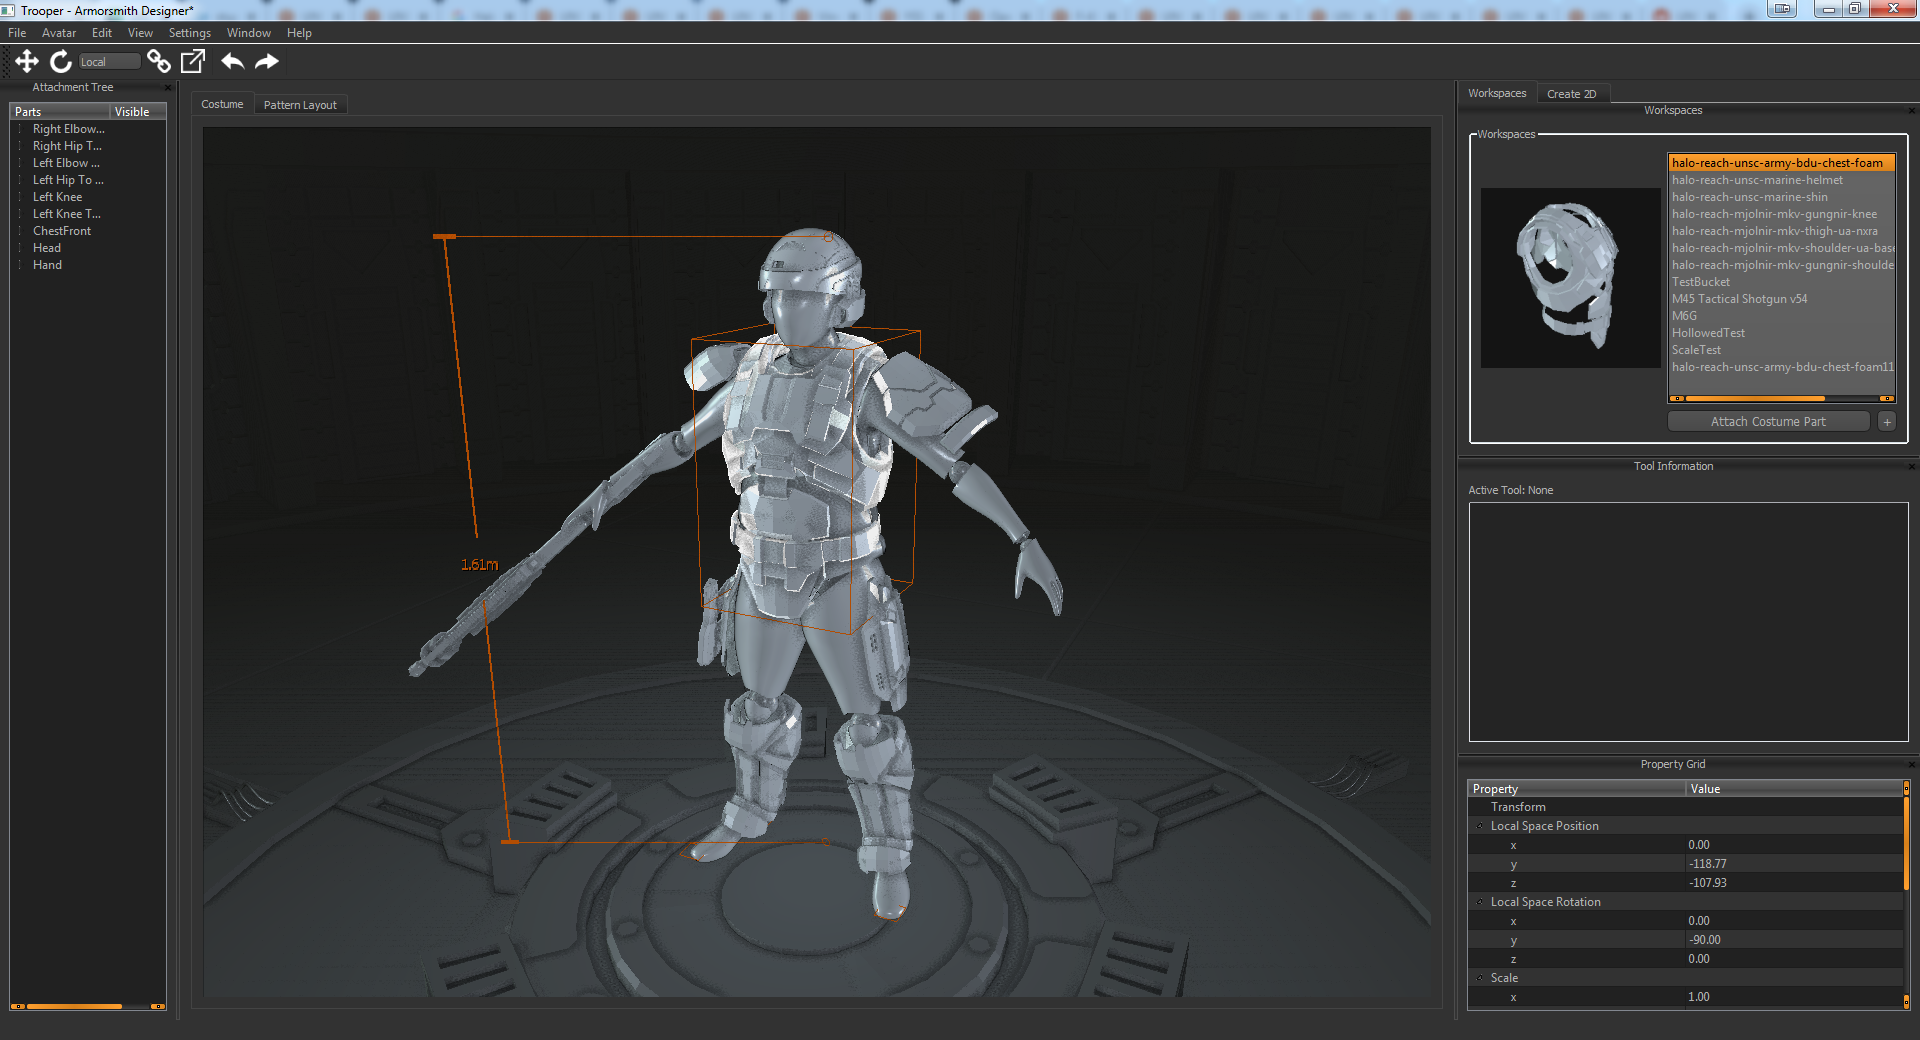Screen dimensions: 1920x1040
Task: Expand the ChestFront tree node
Action: (20, 231)
